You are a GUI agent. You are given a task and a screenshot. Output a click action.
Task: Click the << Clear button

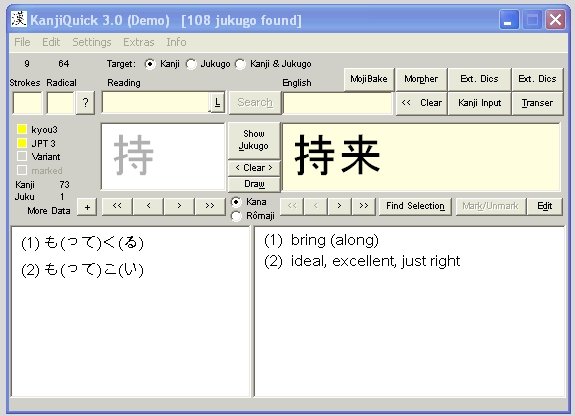[421, 103]
